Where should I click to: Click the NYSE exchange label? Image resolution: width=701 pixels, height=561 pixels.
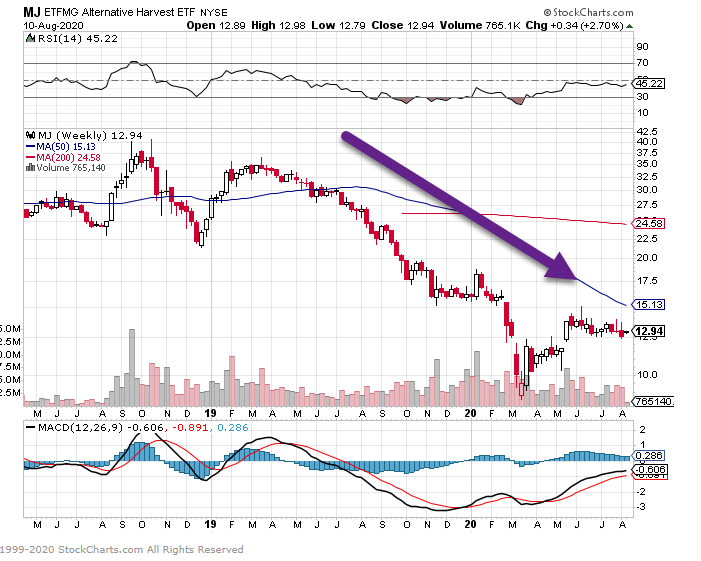214,13
